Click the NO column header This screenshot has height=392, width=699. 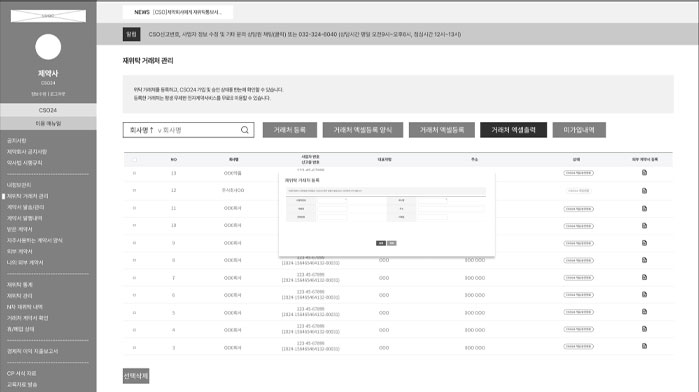click(173, 159)
